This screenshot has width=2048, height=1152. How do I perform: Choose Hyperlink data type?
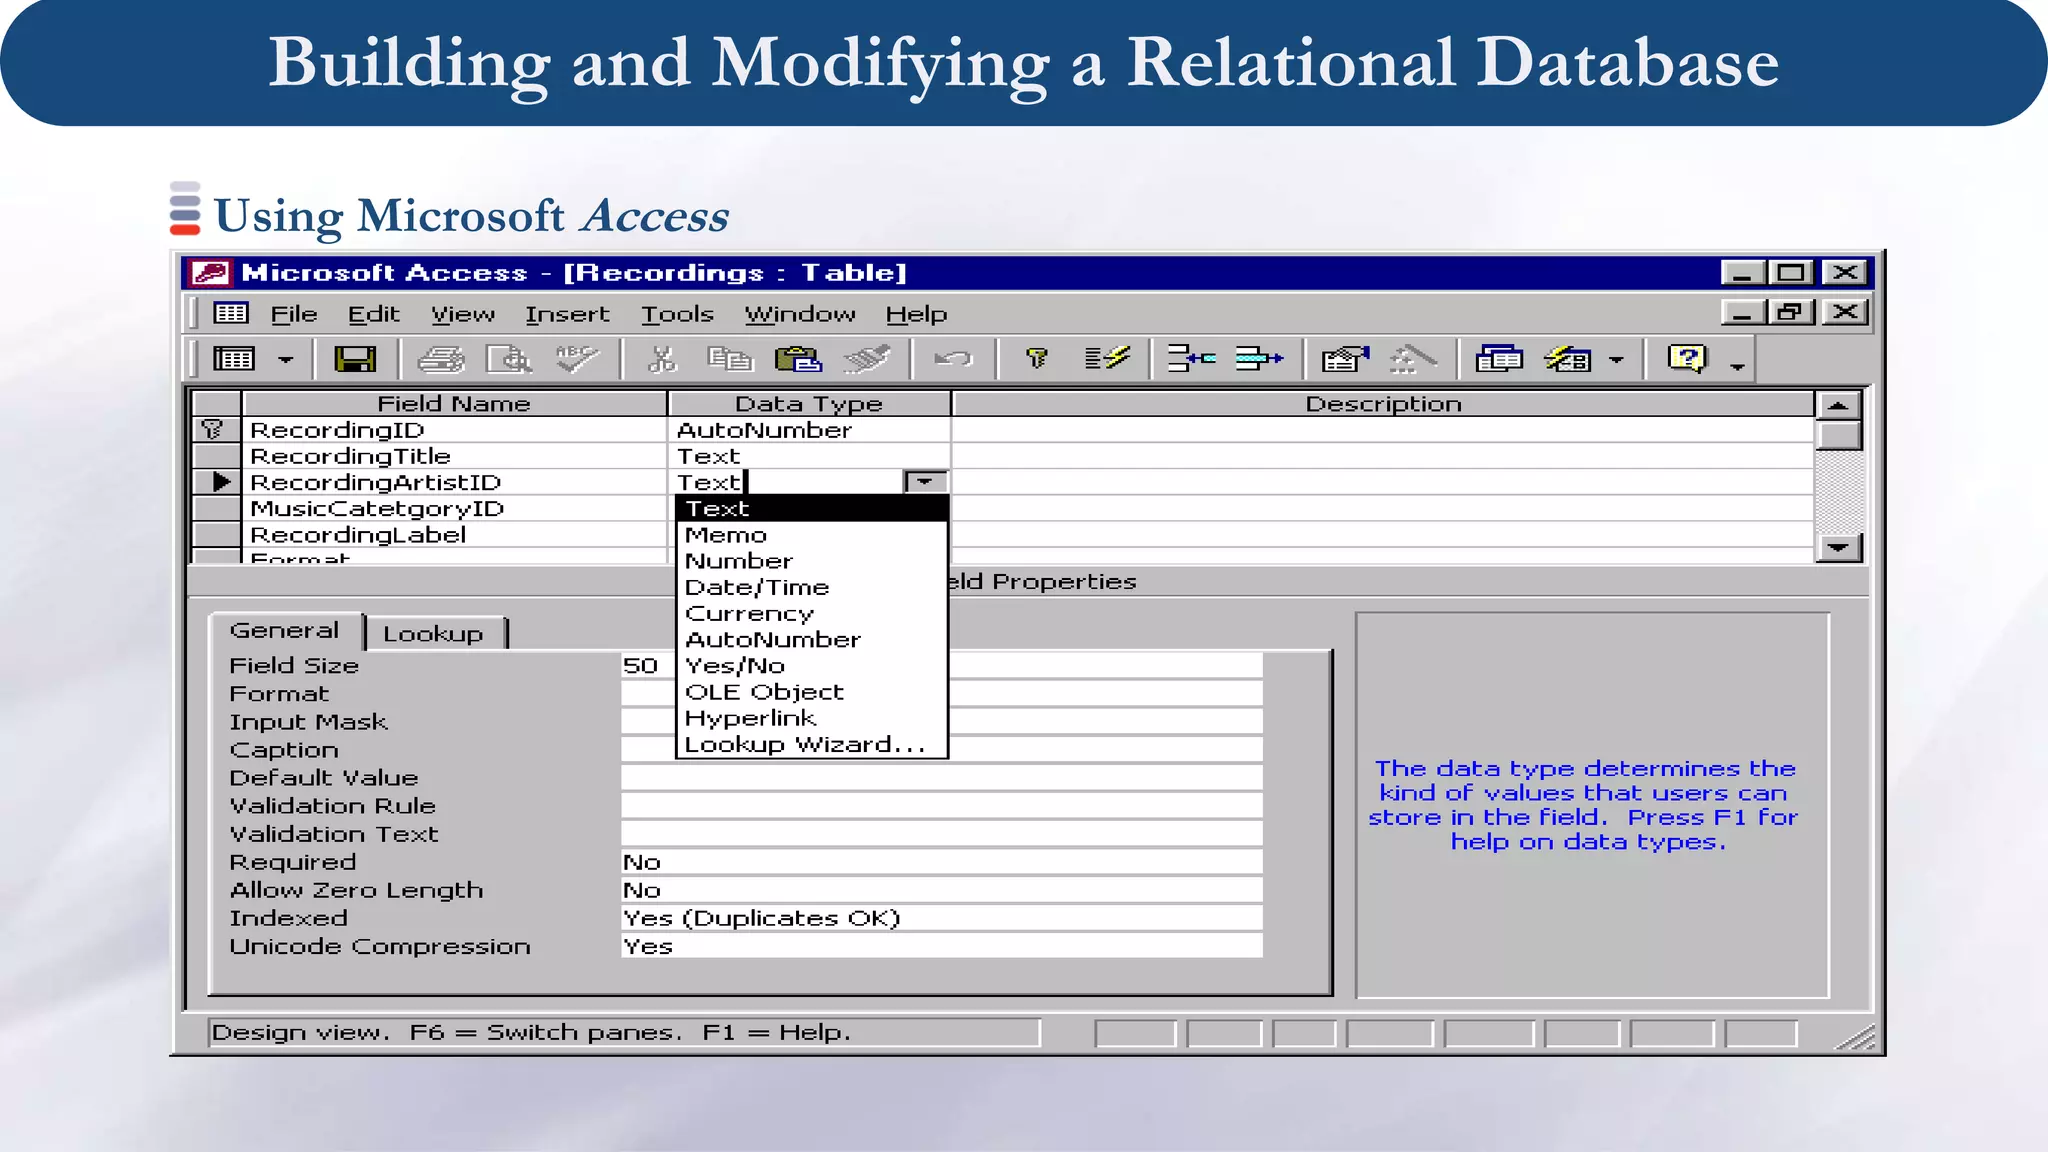point(812,718)
